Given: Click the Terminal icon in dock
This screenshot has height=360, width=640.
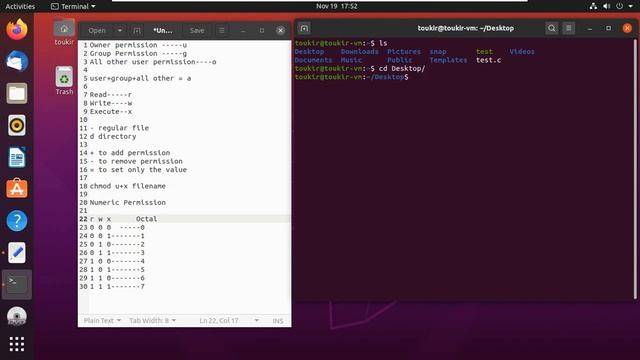Looking at the screenshot, I should (17, 284).
